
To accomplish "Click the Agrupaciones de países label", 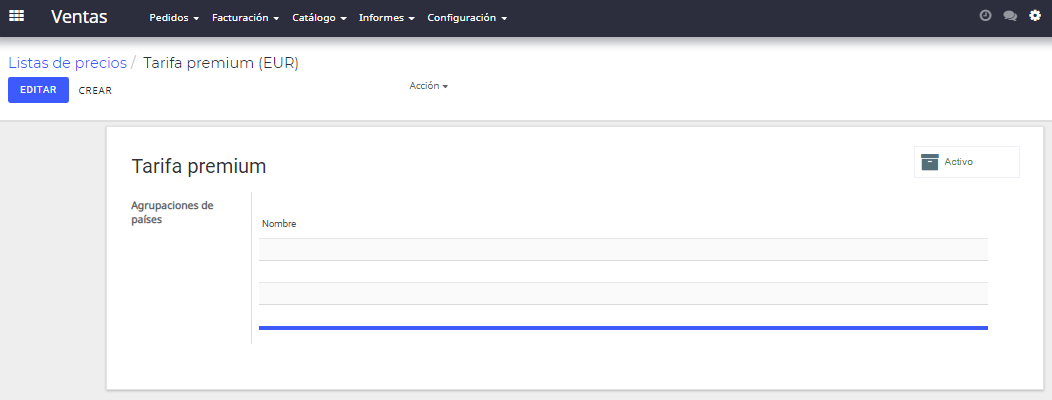I will tap(172, 212).
